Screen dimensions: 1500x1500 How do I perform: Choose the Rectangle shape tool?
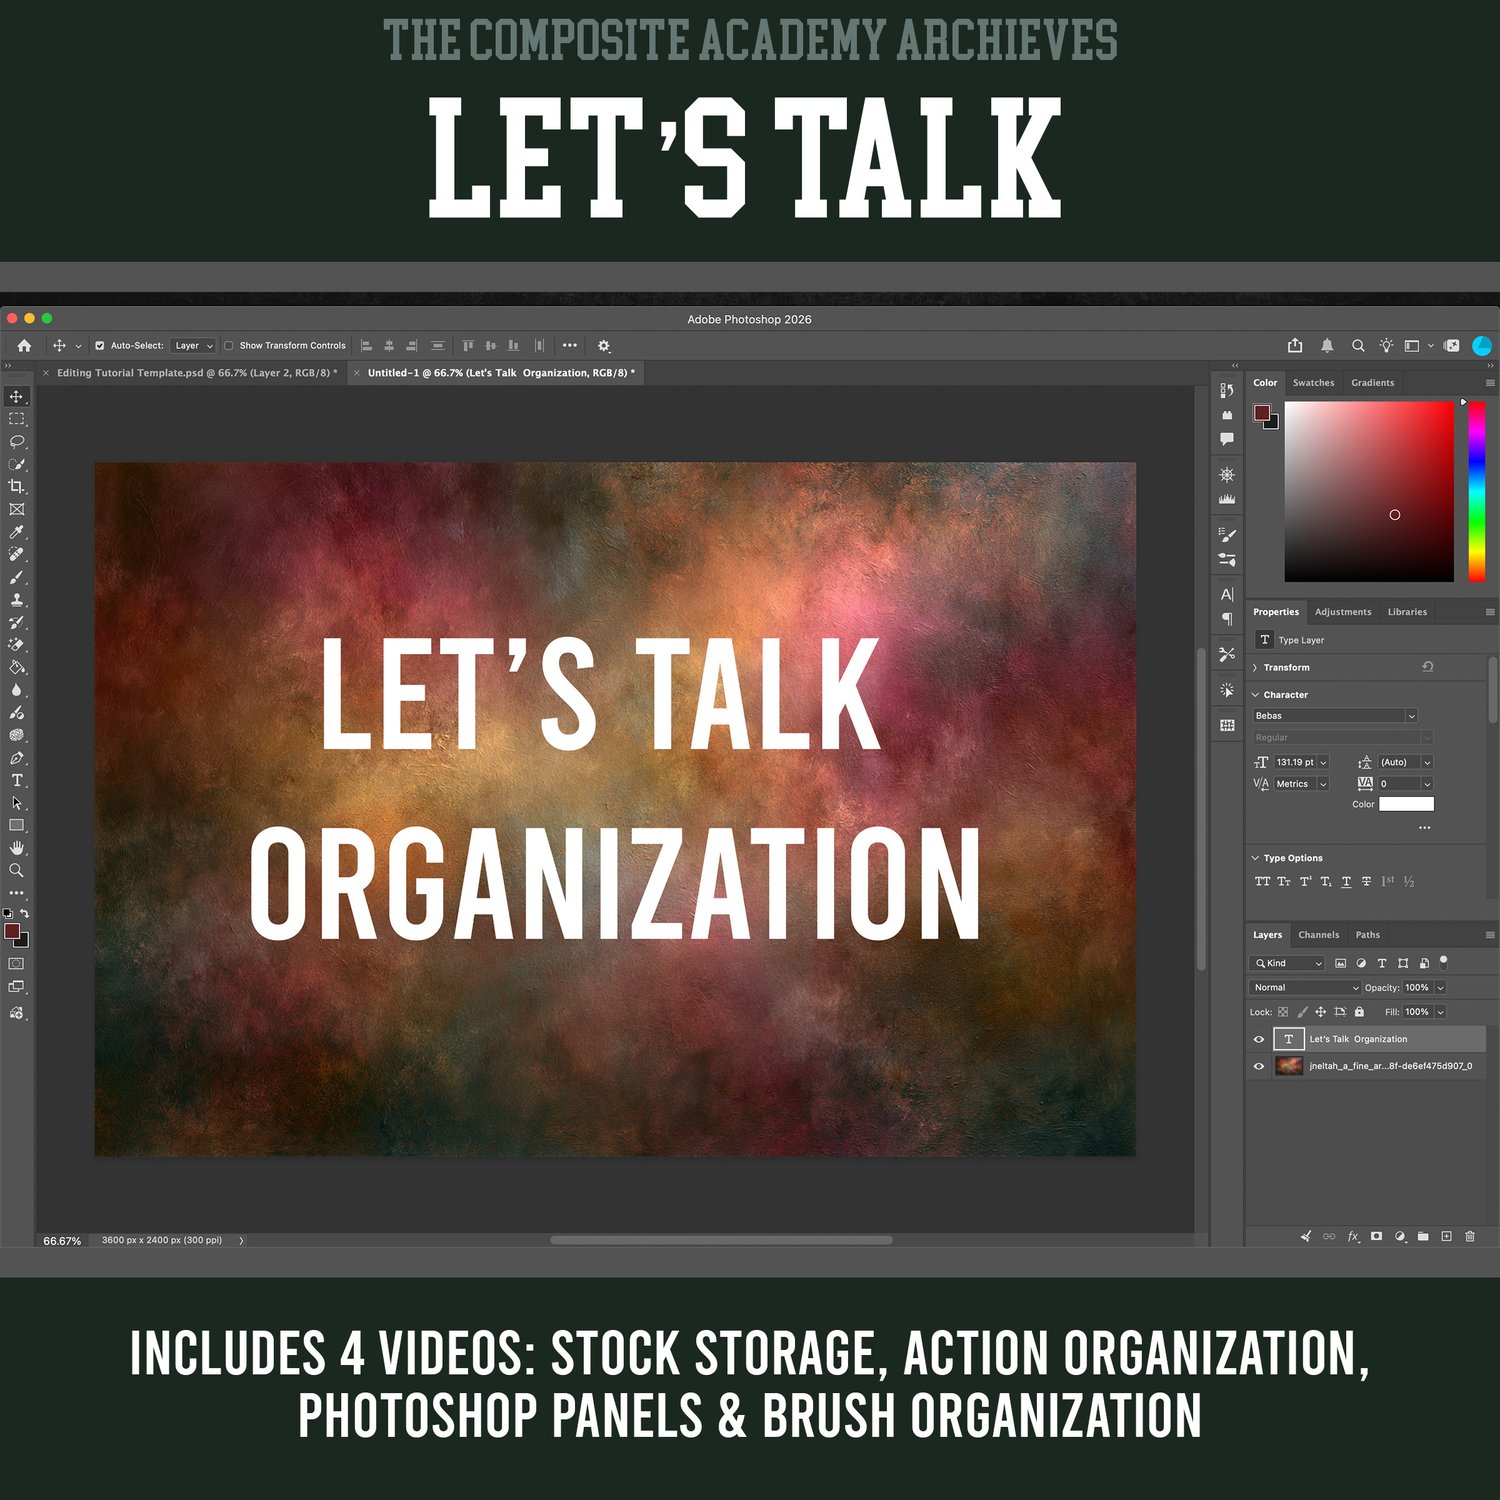[x=17, y=826]
